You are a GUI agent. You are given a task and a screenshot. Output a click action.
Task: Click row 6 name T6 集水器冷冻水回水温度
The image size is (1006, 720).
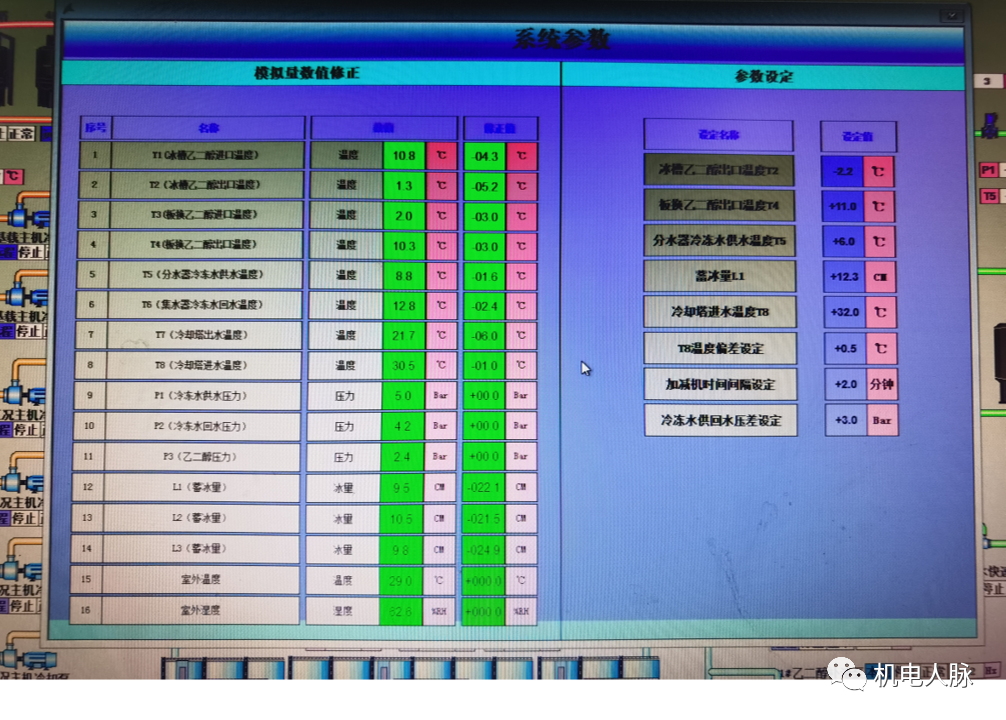pos(203,305)
